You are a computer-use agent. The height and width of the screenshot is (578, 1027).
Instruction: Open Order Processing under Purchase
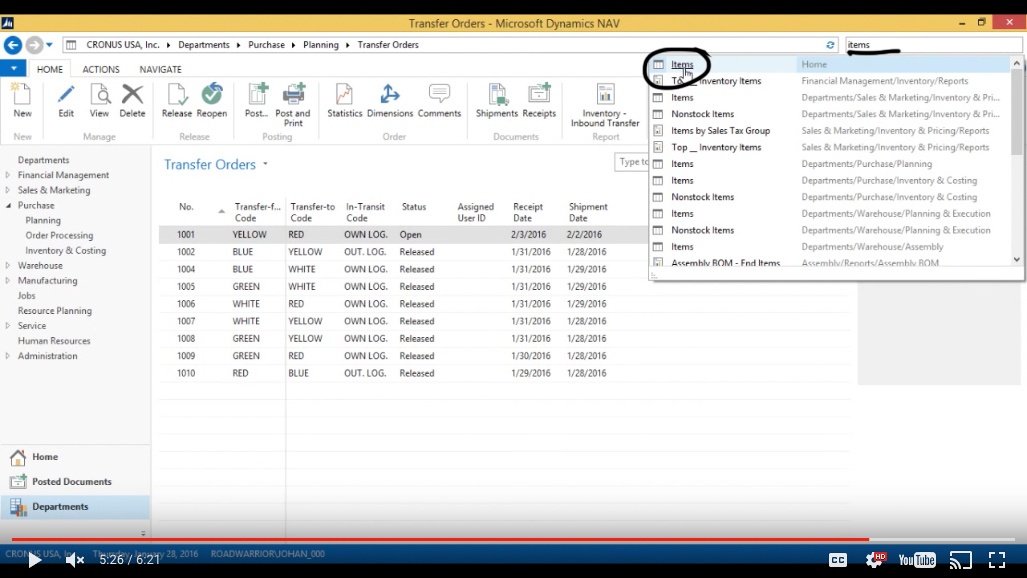click(x=59, y=235)
